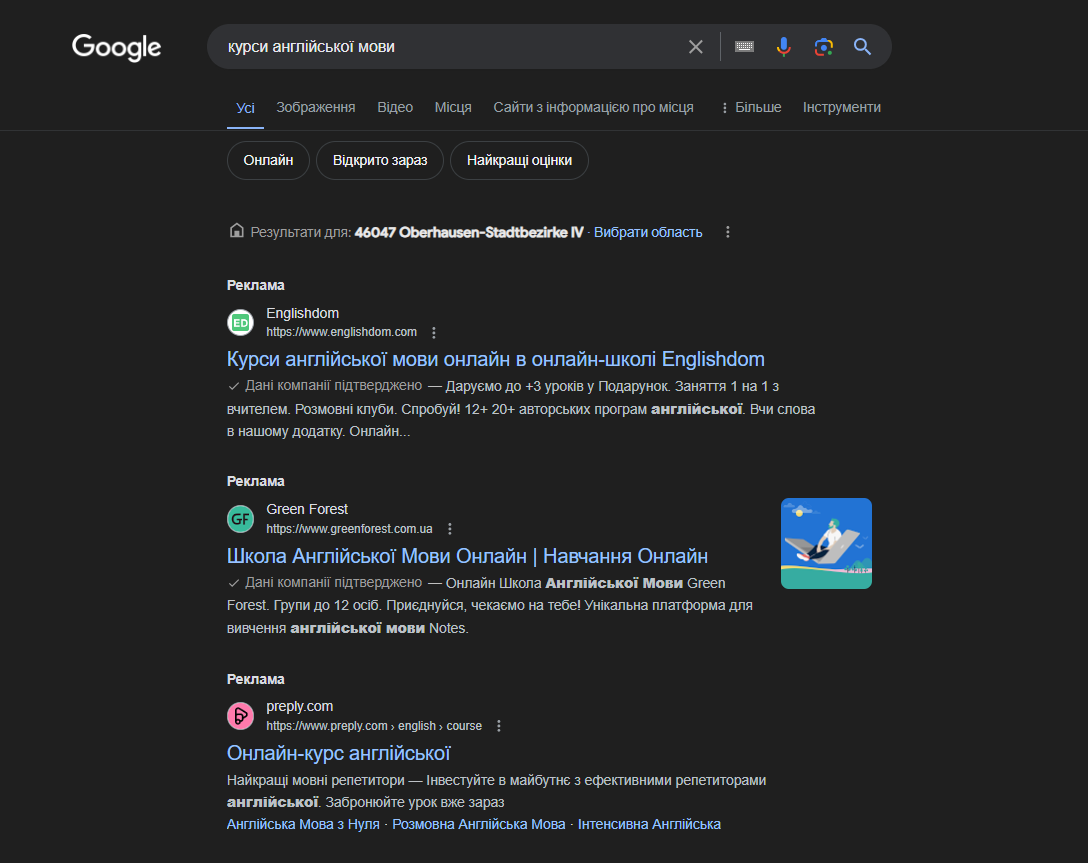Open Школа Англійської Мови Онлайн link
The width and height of the screenshot is (1088, 863).
point(467,556)
